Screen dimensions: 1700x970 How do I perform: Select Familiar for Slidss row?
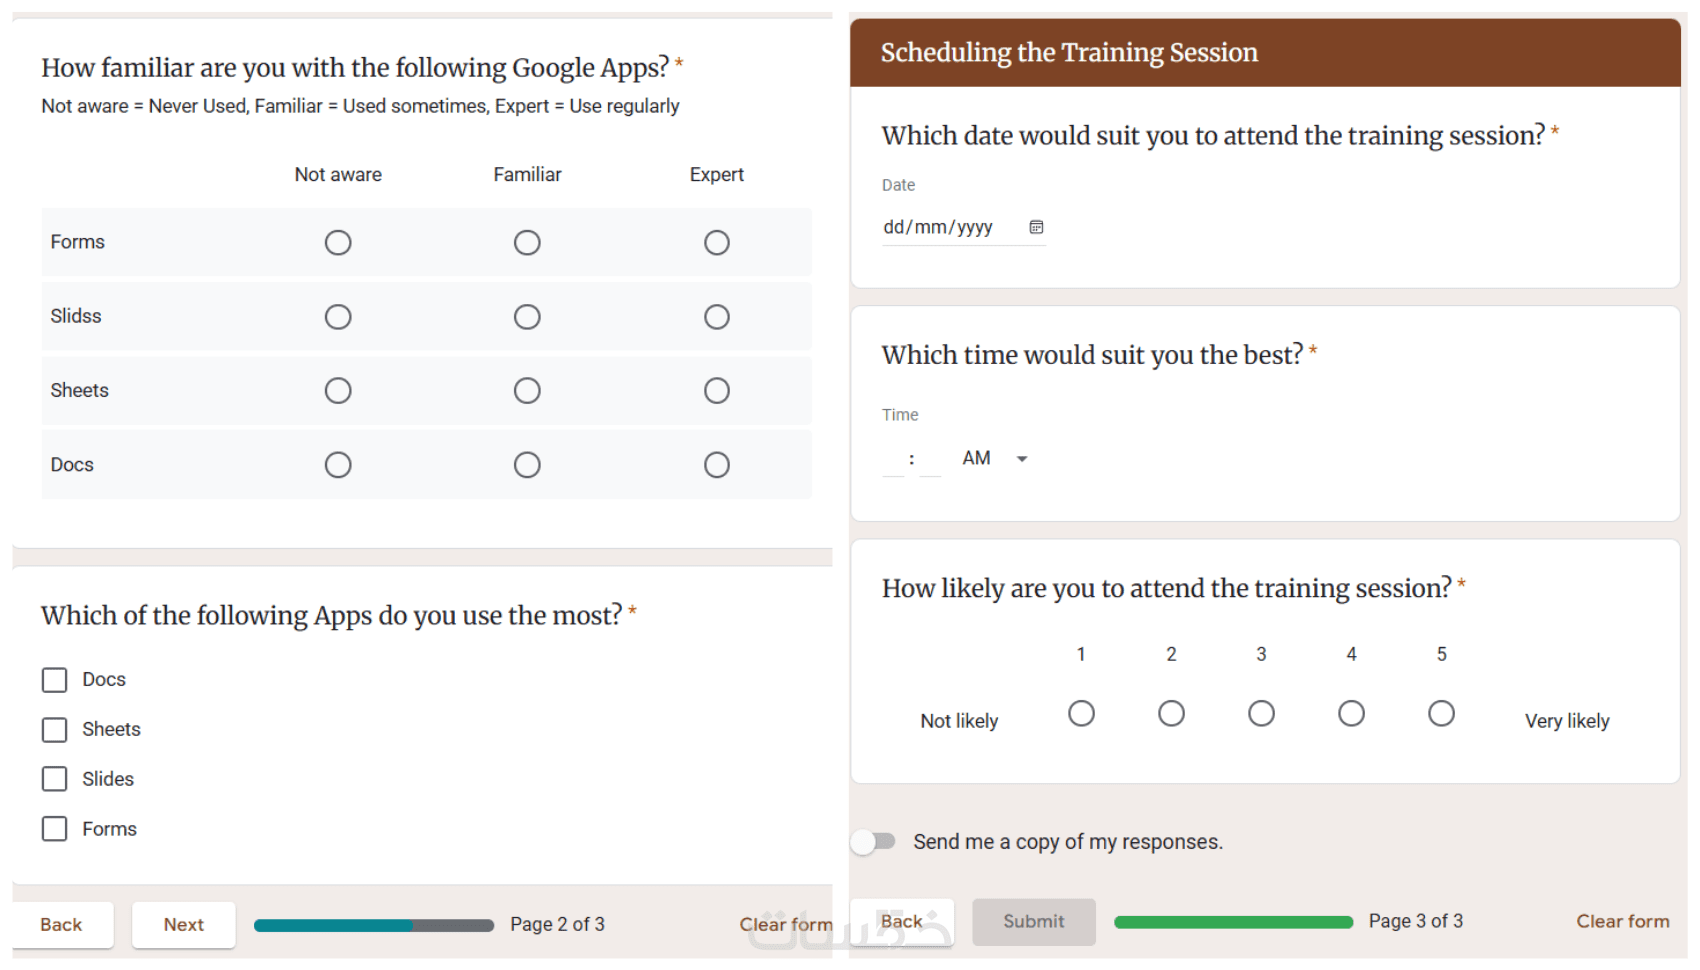click(x=527, y=317)
